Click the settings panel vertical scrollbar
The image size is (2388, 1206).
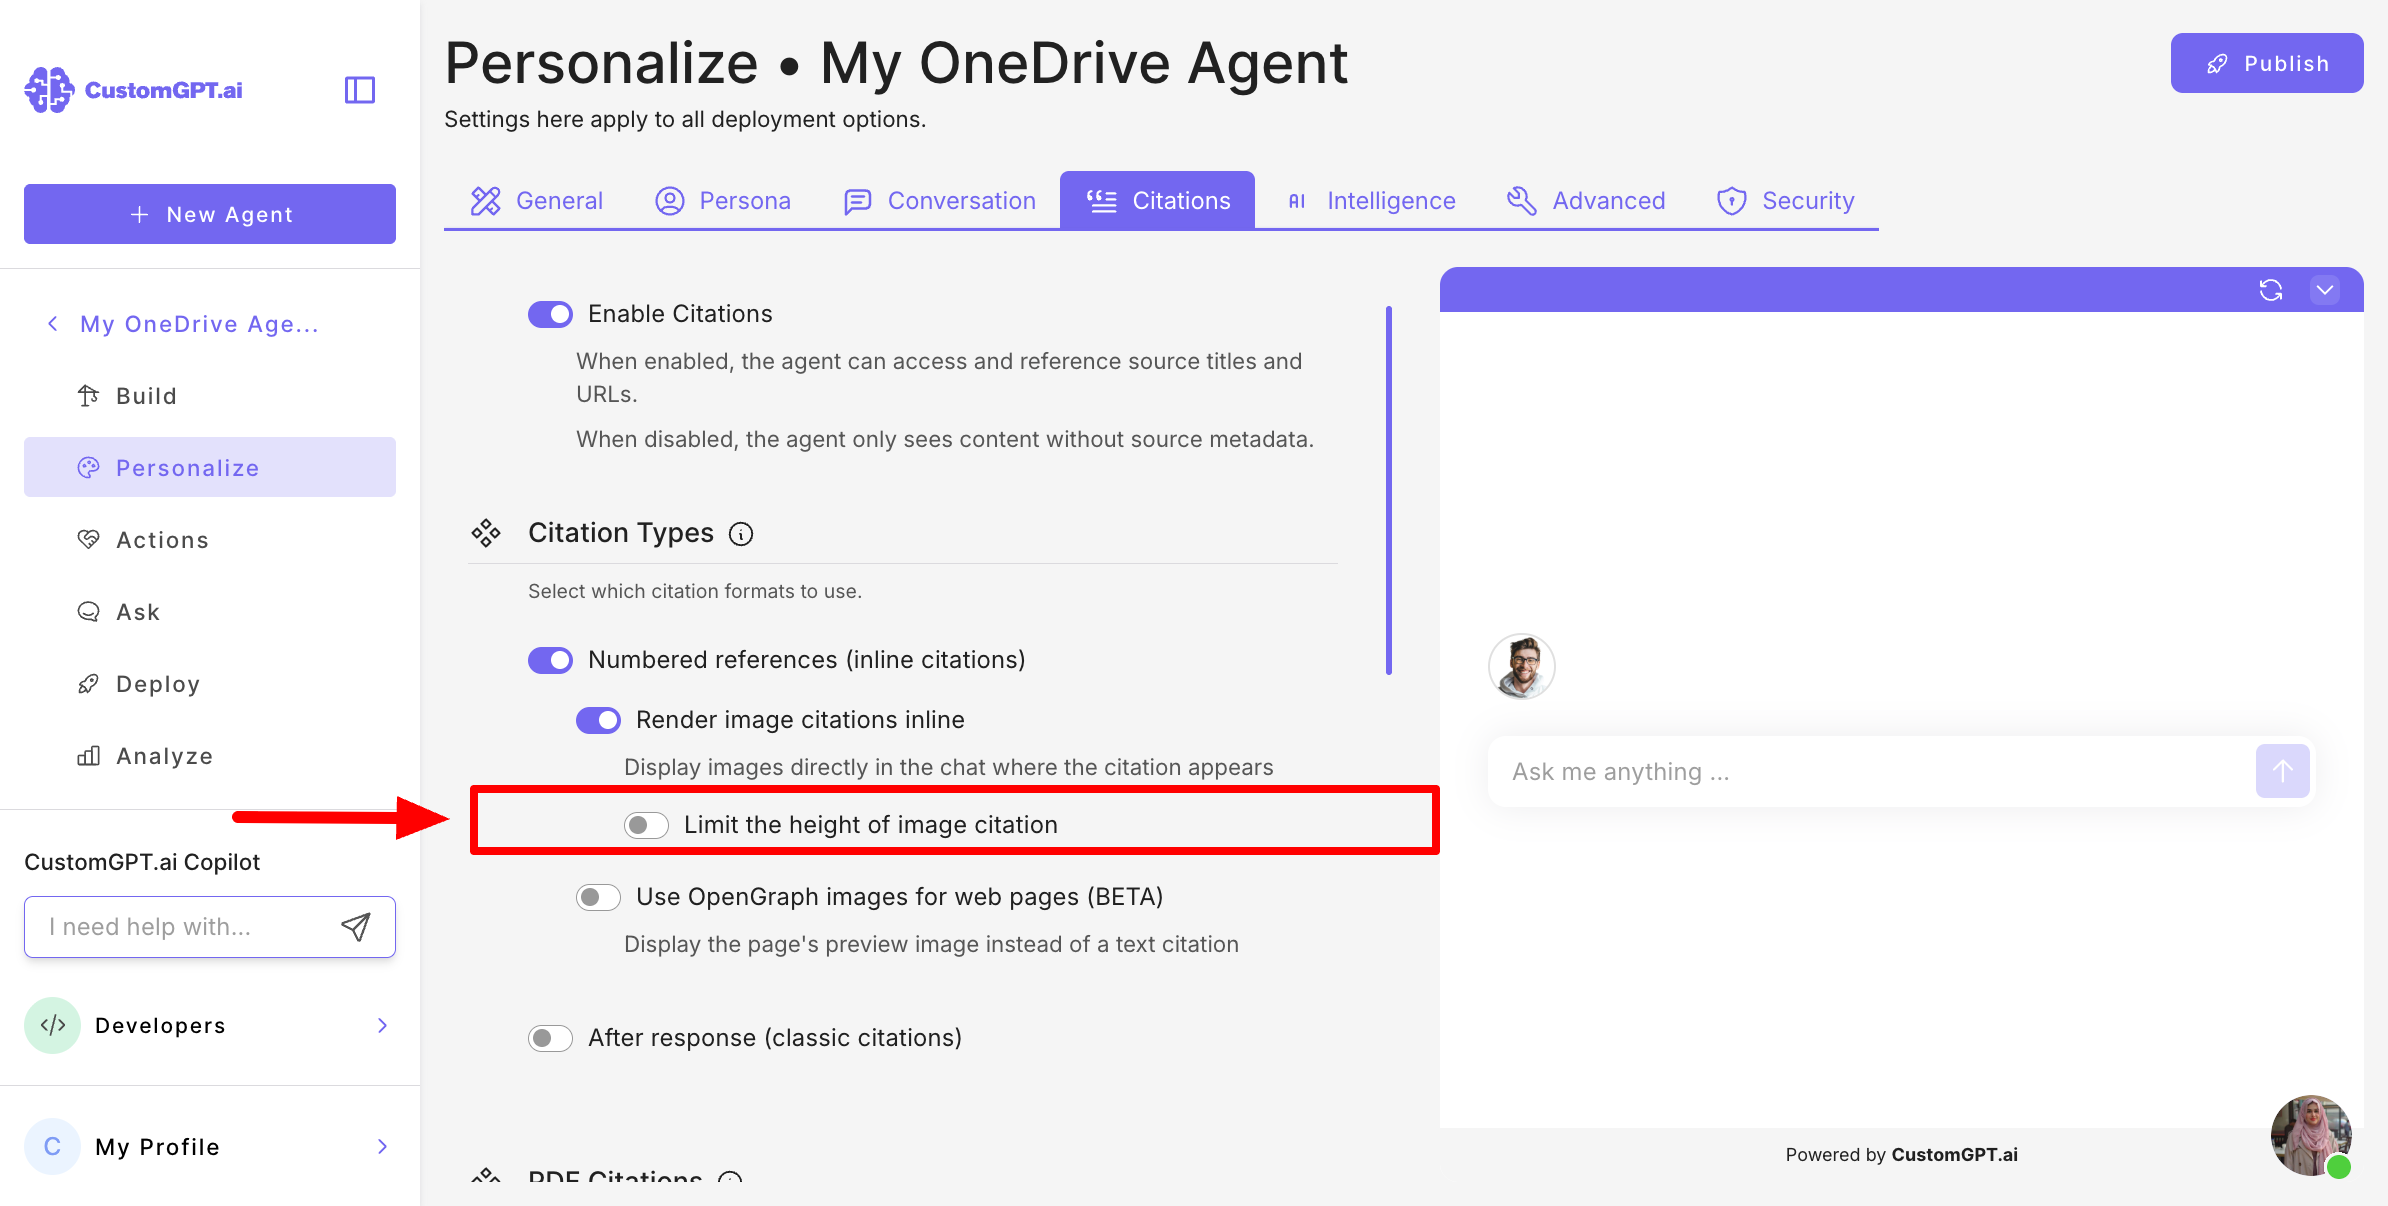[1388, 490]
